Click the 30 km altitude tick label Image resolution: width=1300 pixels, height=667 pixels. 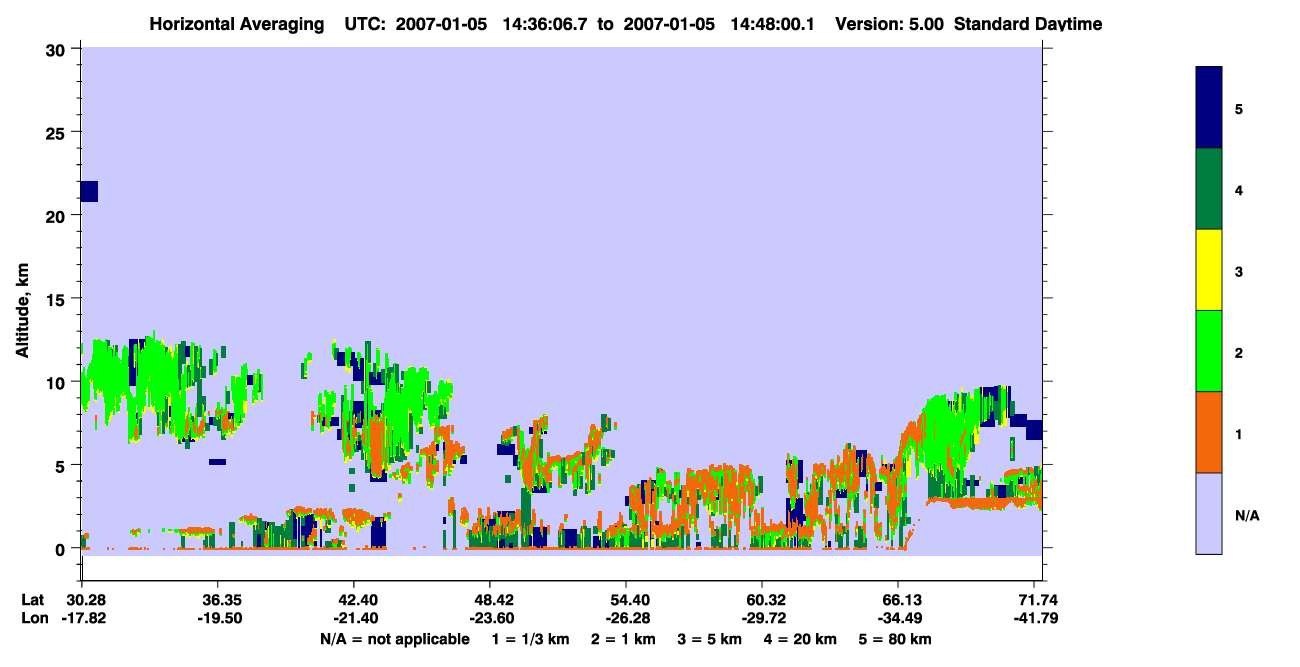(x=60, y=49)
